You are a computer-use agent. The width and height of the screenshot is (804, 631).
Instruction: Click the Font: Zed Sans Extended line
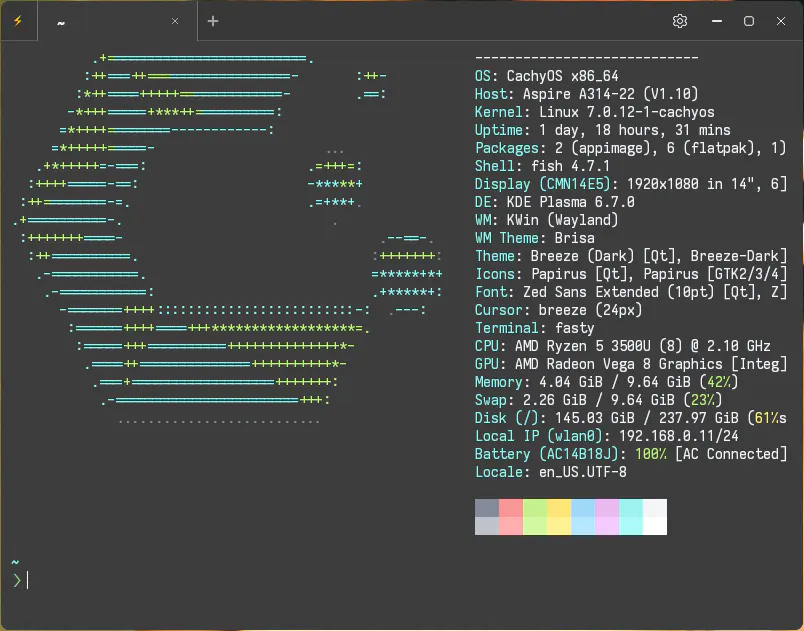pyautogui.click(x=631, y=292)
